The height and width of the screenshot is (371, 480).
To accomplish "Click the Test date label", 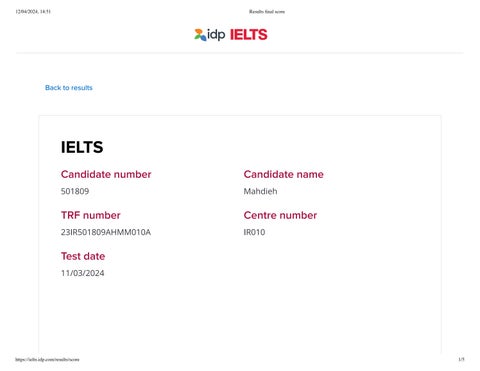I will 83,256.
